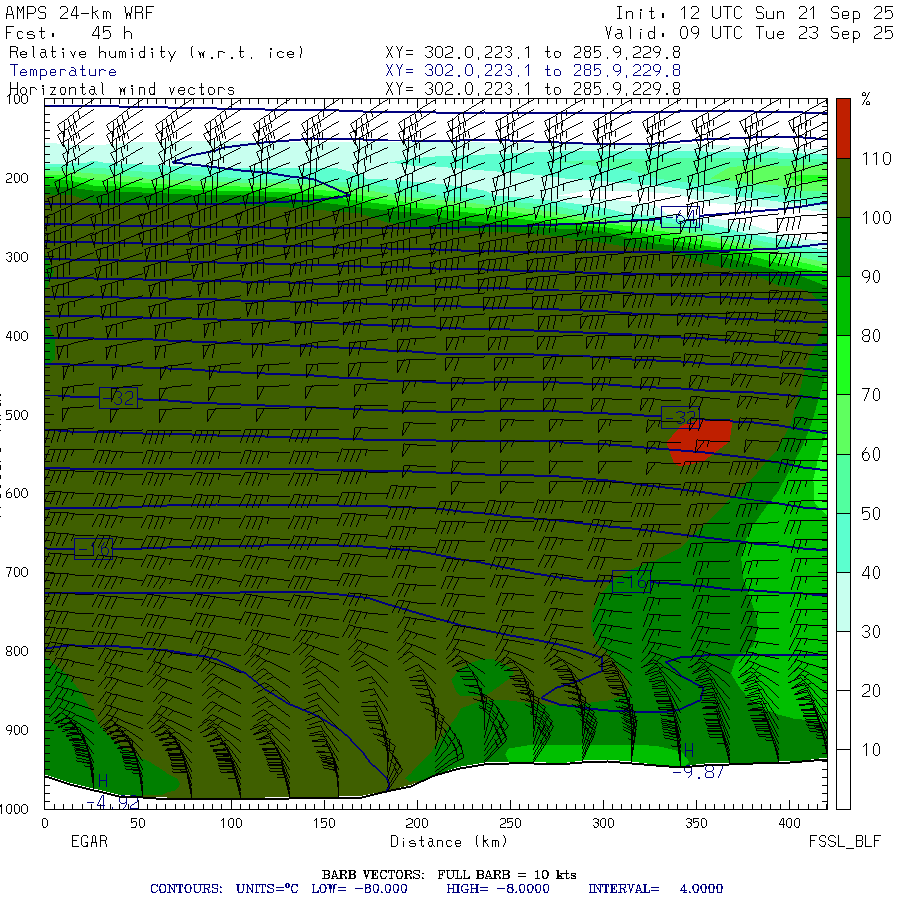Click the "200" pressure axis label
The width and height of the screenshot is (900, 900).
point(17,178)
